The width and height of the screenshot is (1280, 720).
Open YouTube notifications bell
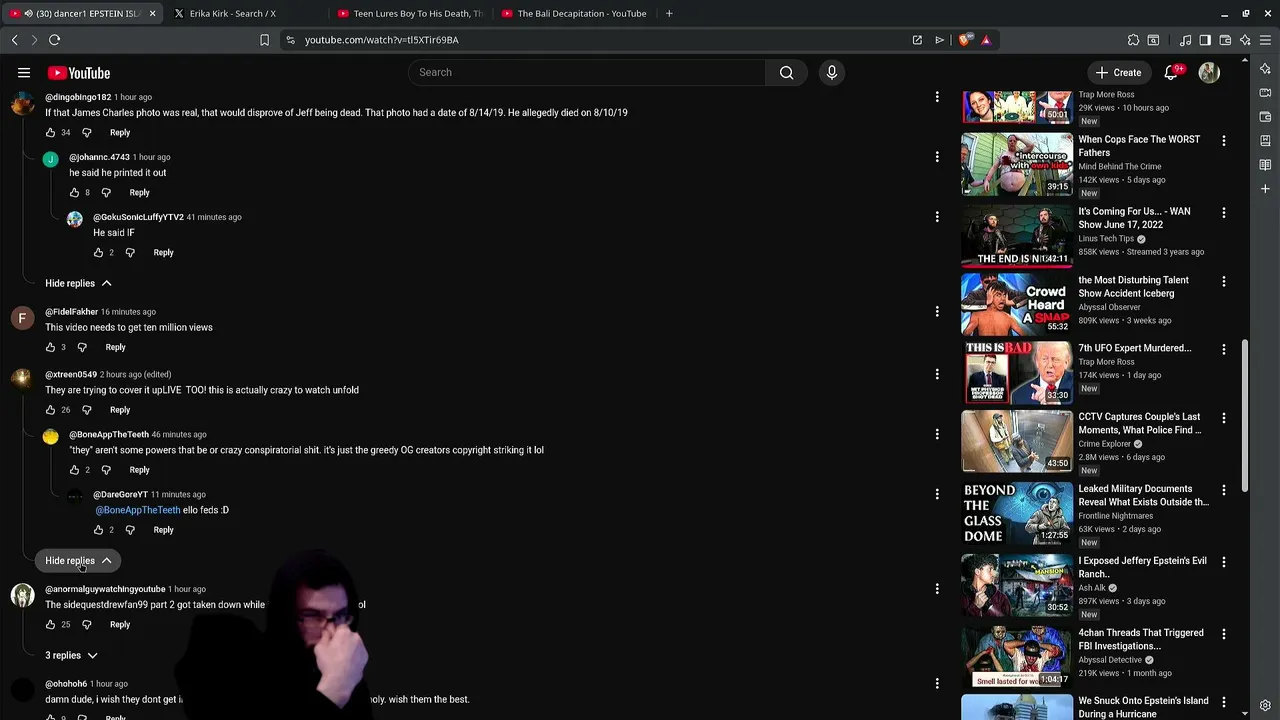[1171, 72]
